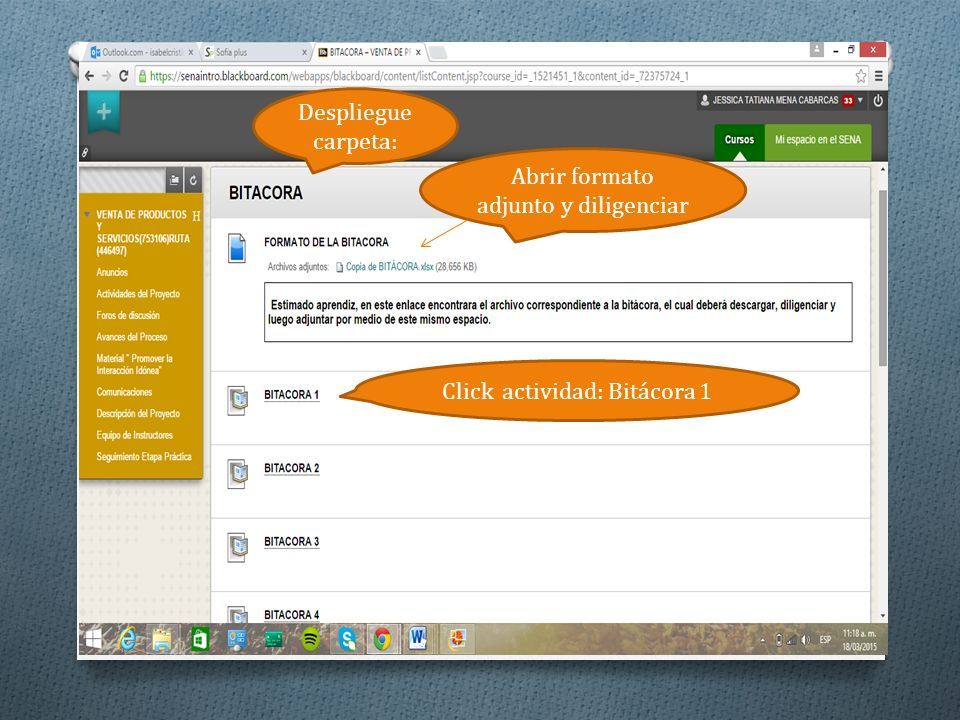This screenshot has height=720, width=960.
Task: Open the BITACORA 3 activity link
Action: [291, 542]
